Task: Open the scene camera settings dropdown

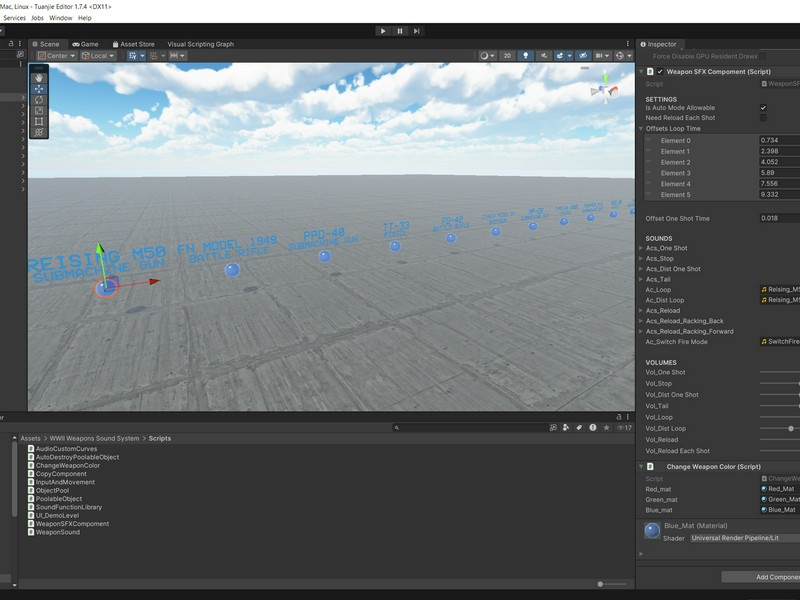Action: click(x=603, y=56)
